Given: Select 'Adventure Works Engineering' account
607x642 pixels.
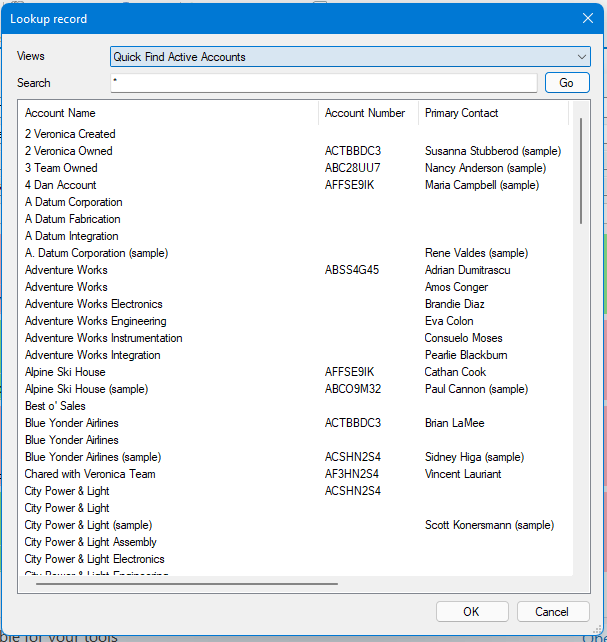Looking at the screenshot, I should pos(95,321).
